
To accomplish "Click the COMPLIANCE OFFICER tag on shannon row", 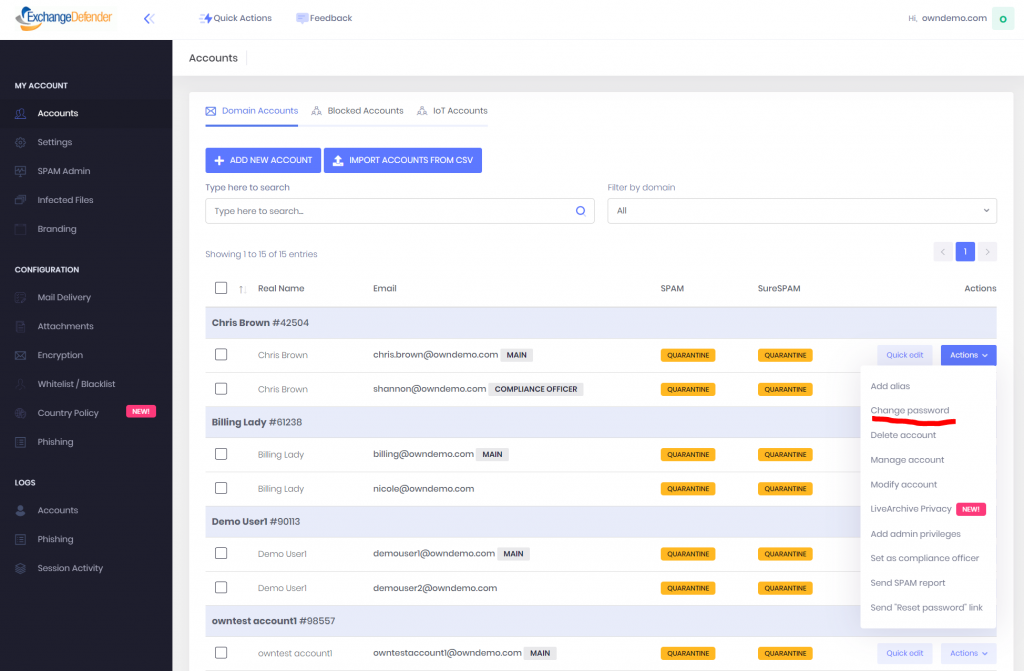I will point(536,389).
